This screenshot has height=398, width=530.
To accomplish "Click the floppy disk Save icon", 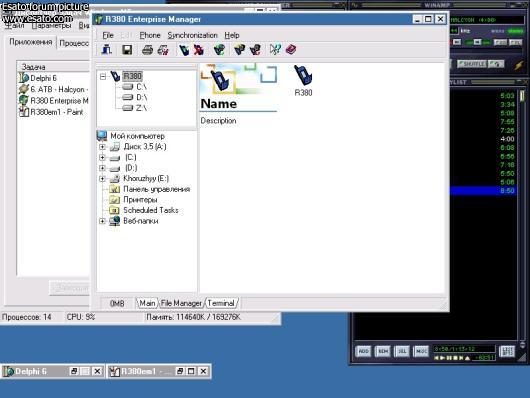I will (x=127, y=50).
